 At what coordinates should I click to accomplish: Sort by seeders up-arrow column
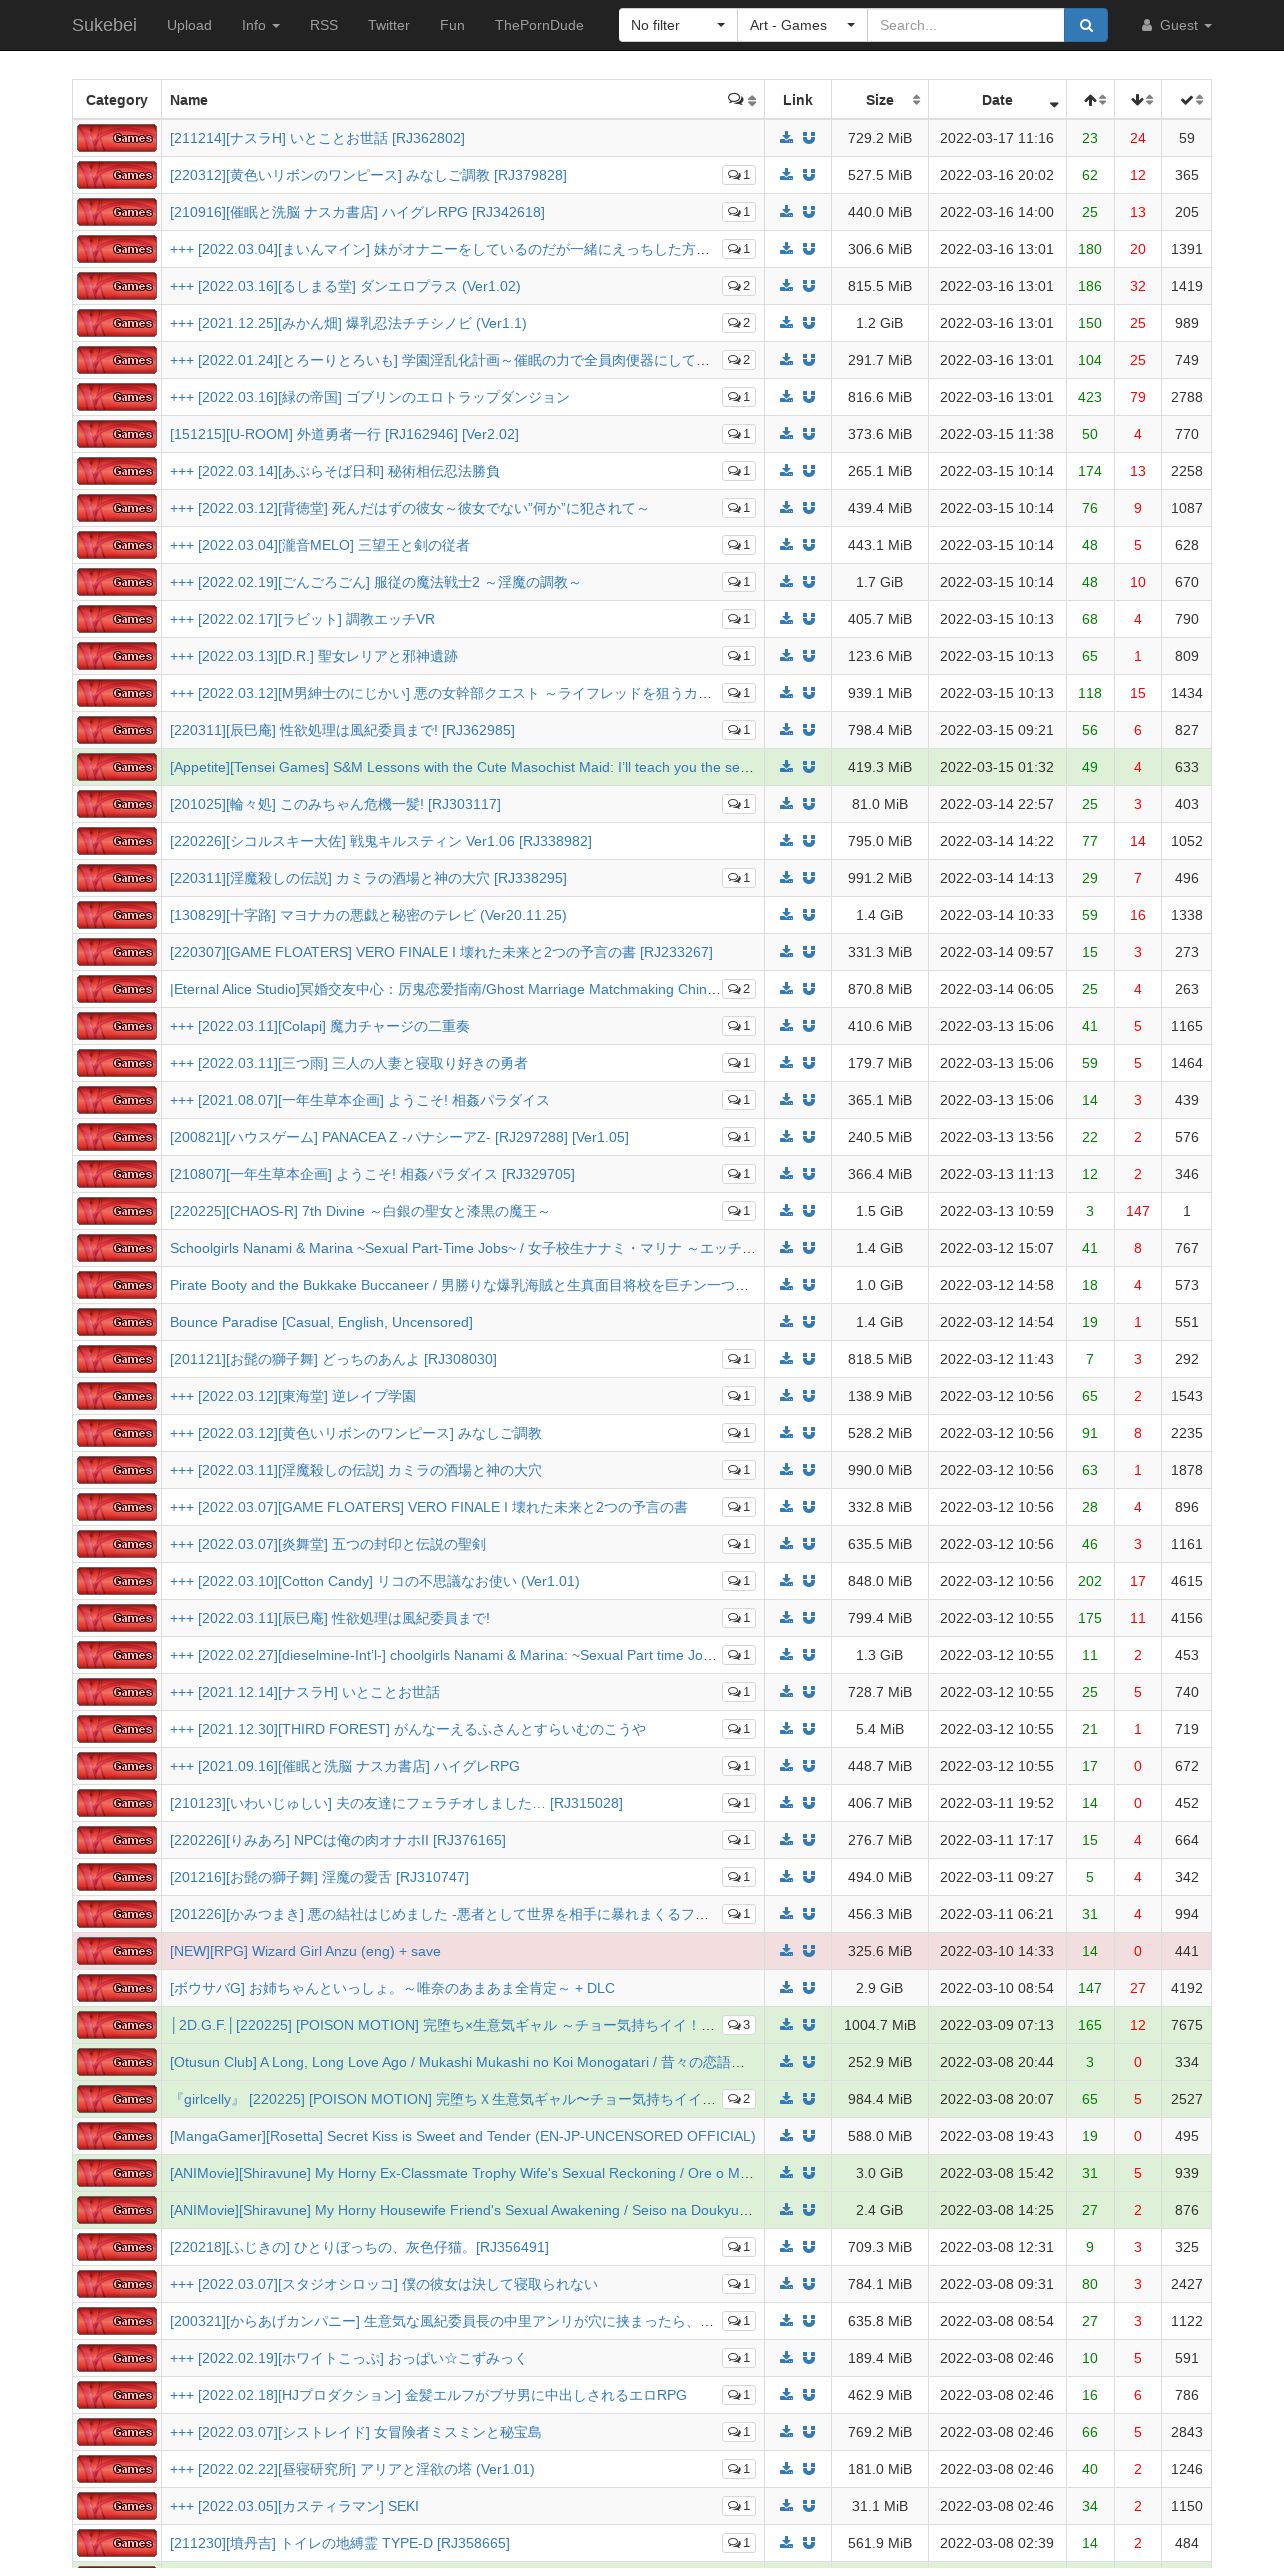[x=1091, y=100]
